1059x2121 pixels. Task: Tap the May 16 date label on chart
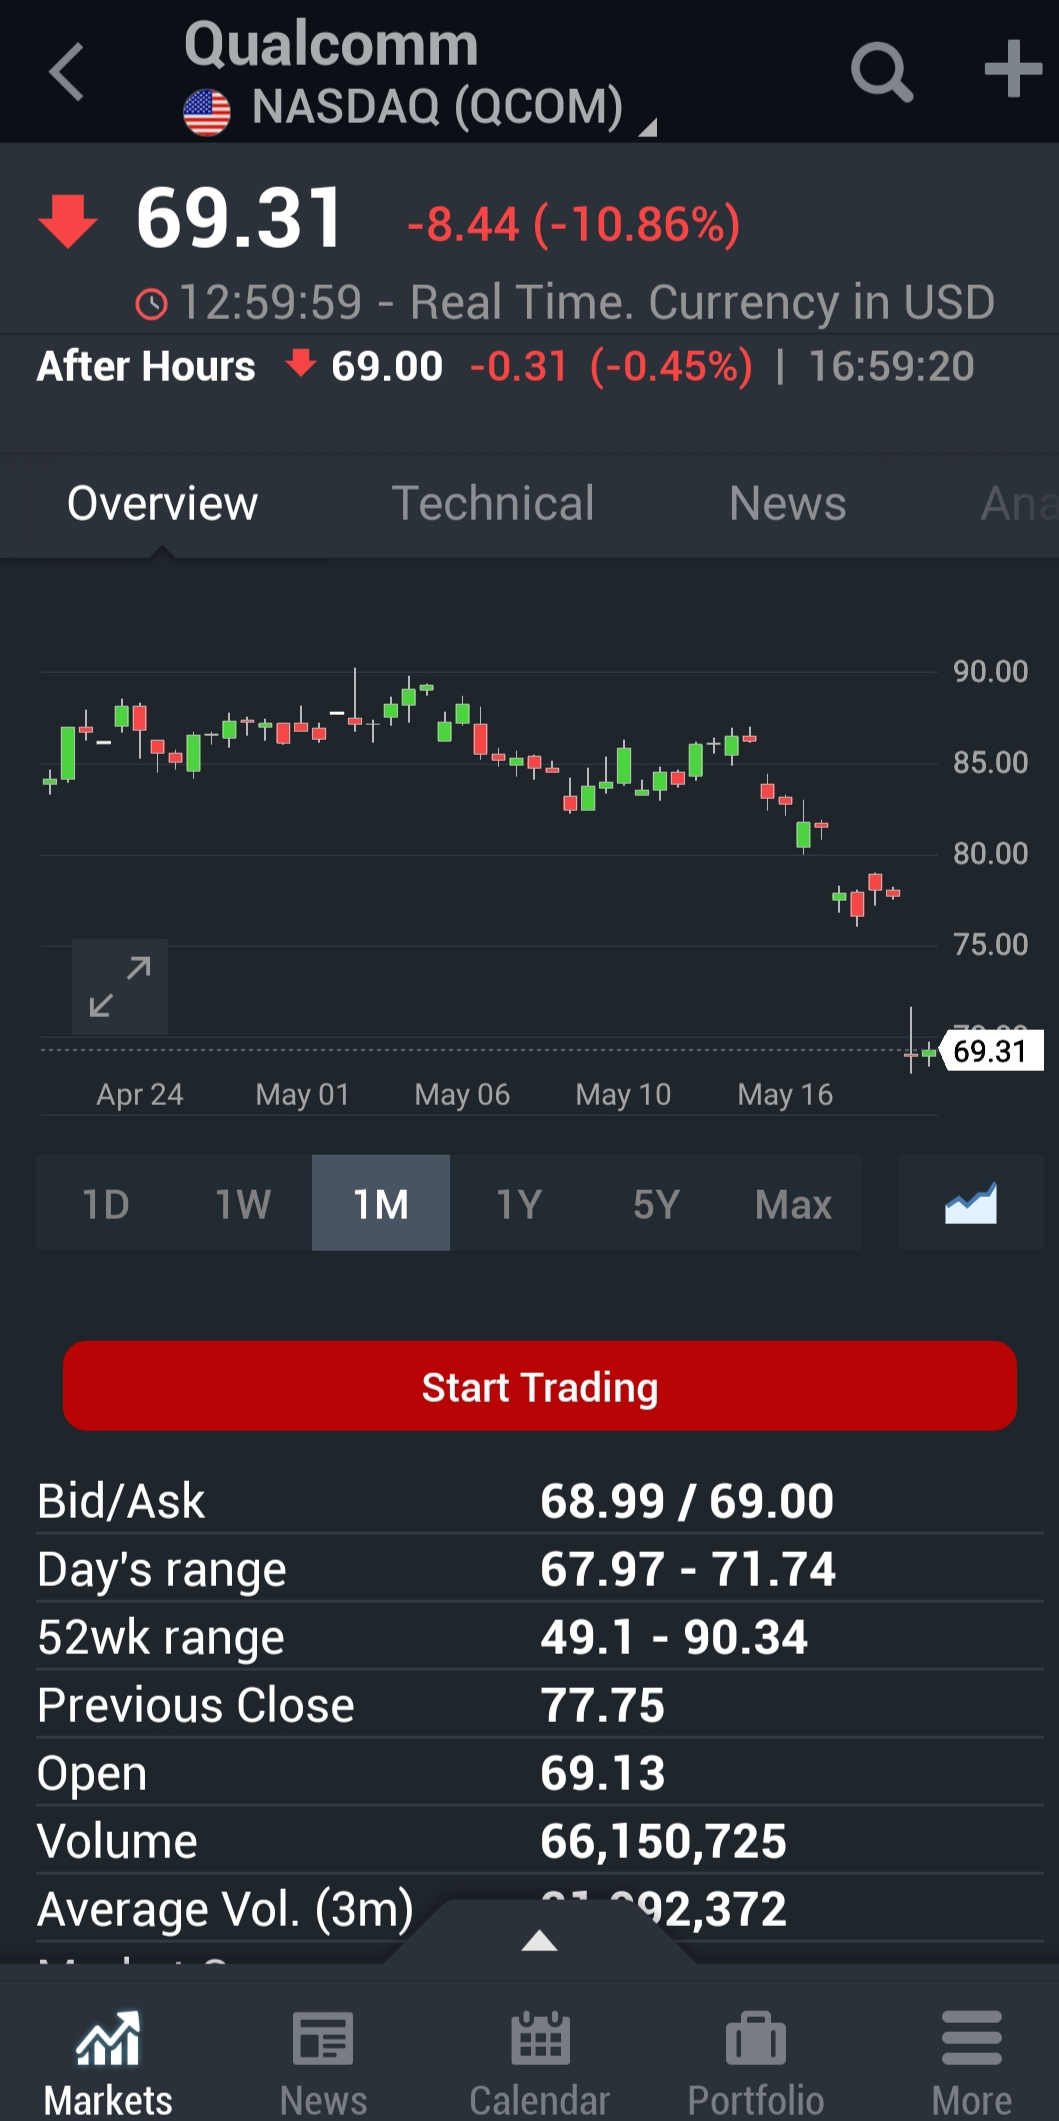click(x=785, y=1094)
